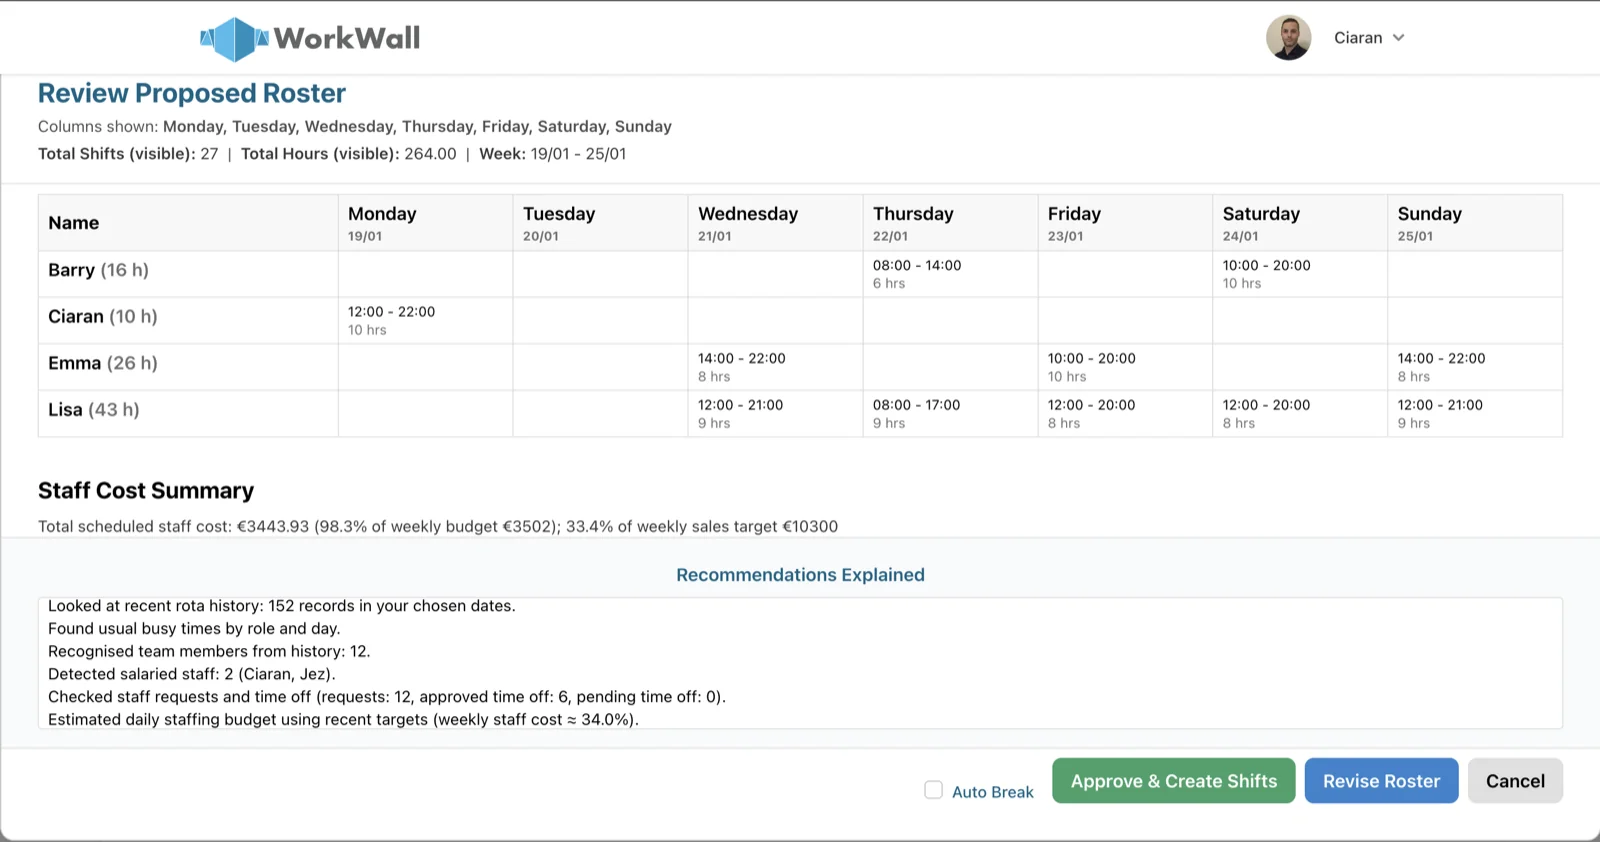1600x842 pixels.
Task: Click Barry (16 h) row name
Action: point(98,270)
